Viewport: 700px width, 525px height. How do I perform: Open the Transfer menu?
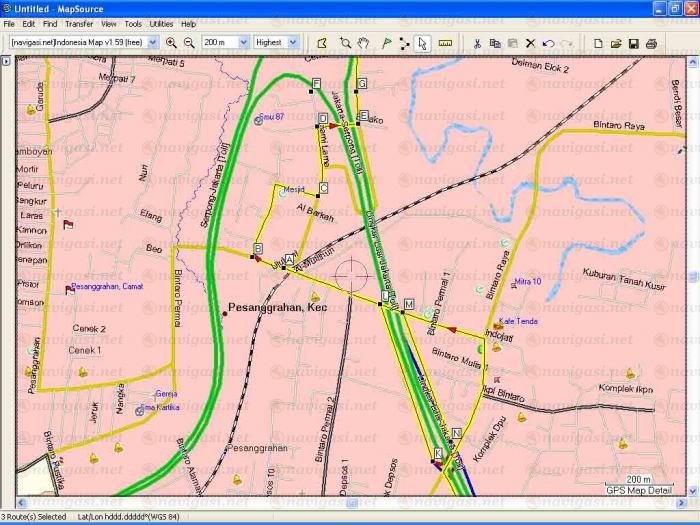[x=78, y=23]
